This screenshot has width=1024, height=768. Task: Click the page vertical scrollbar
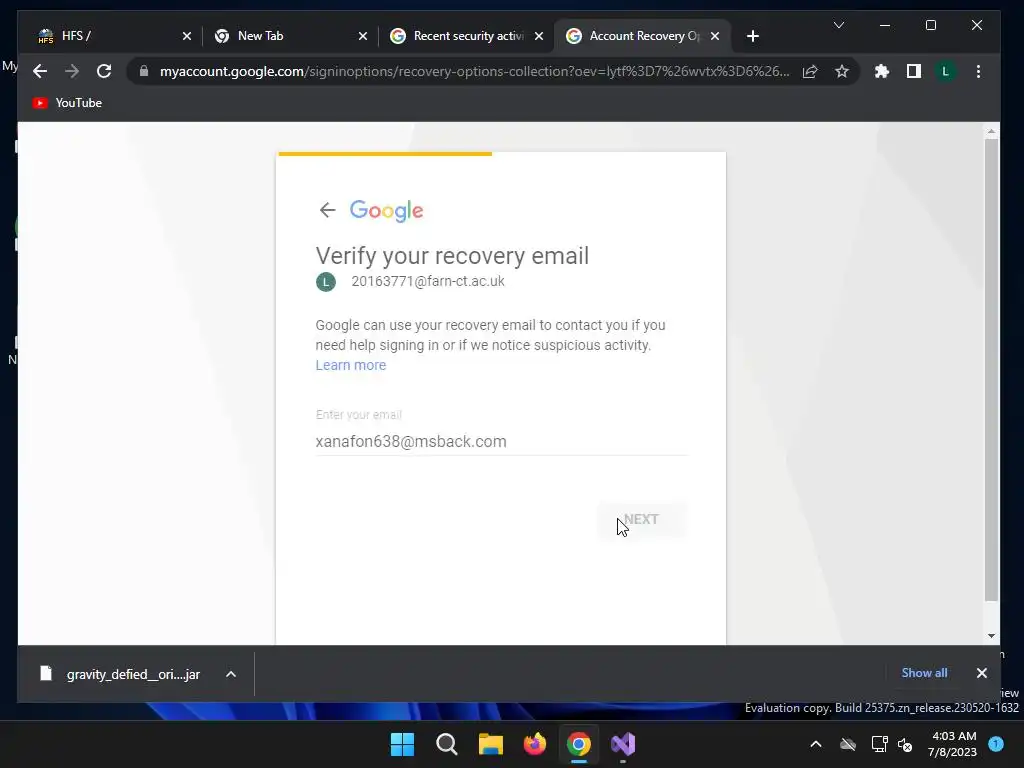[991, 369]
